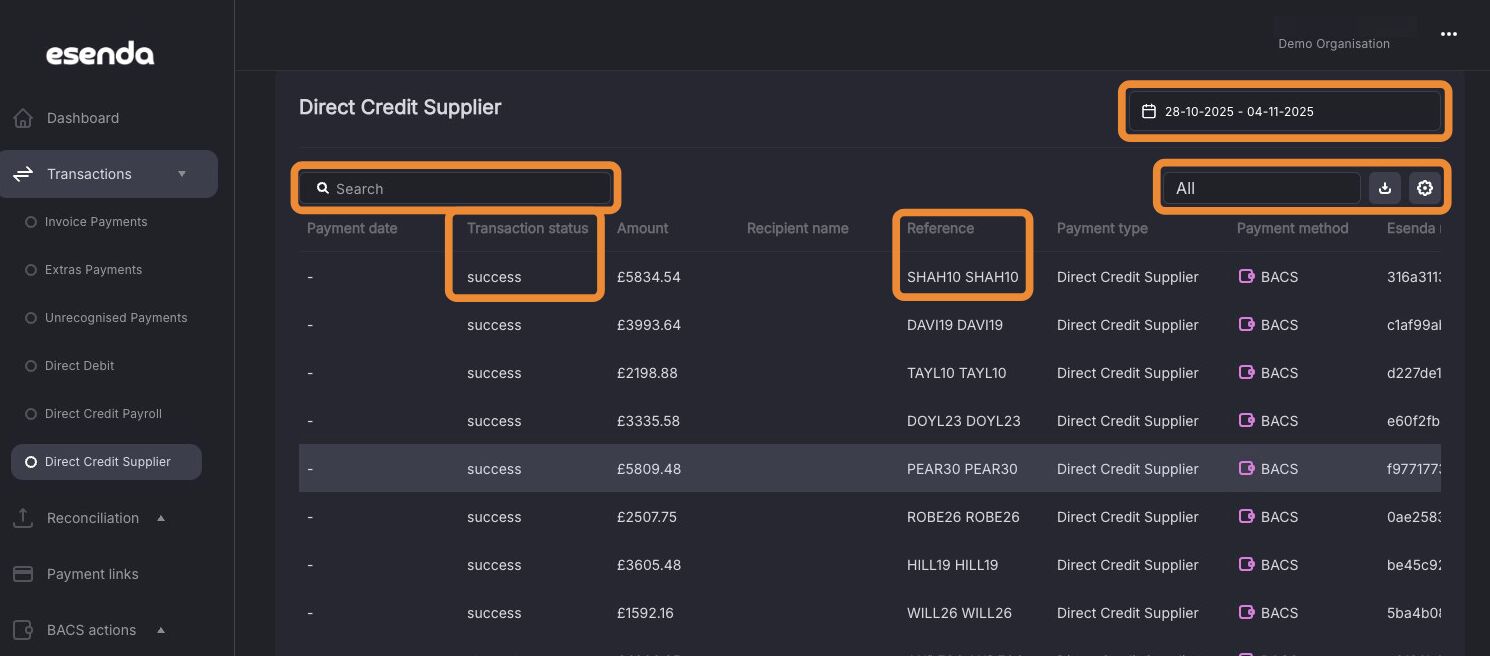Select Direct Credit Payroll radio bullet
1490x656 pixels.
point(31,414)
